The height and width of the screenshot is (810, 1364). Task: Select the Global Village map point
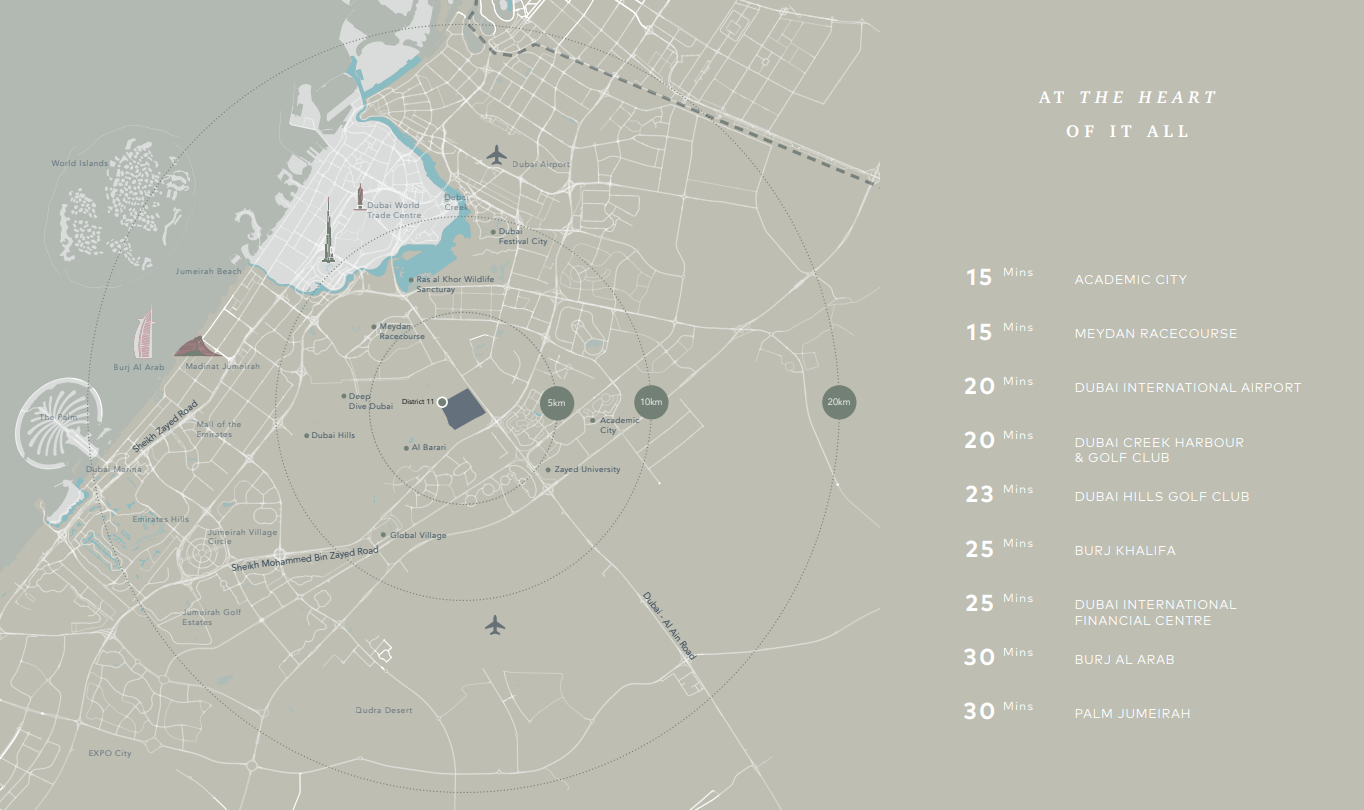tap(383, 536)
